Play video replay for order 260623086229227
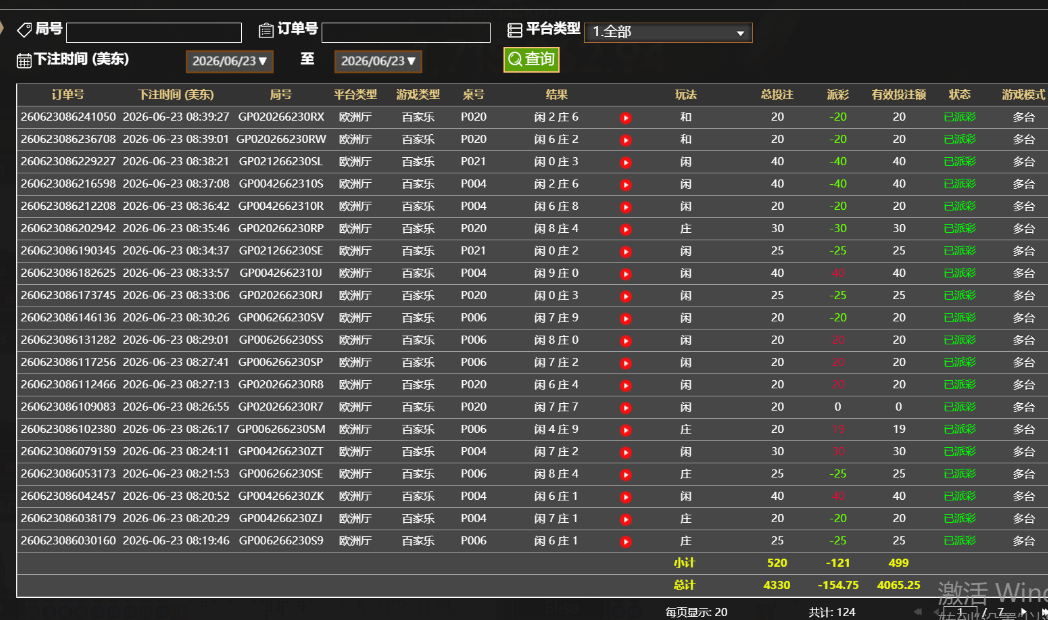This screenshot has height=620, width=1048. pyautogui.click(x=626, y=162)
